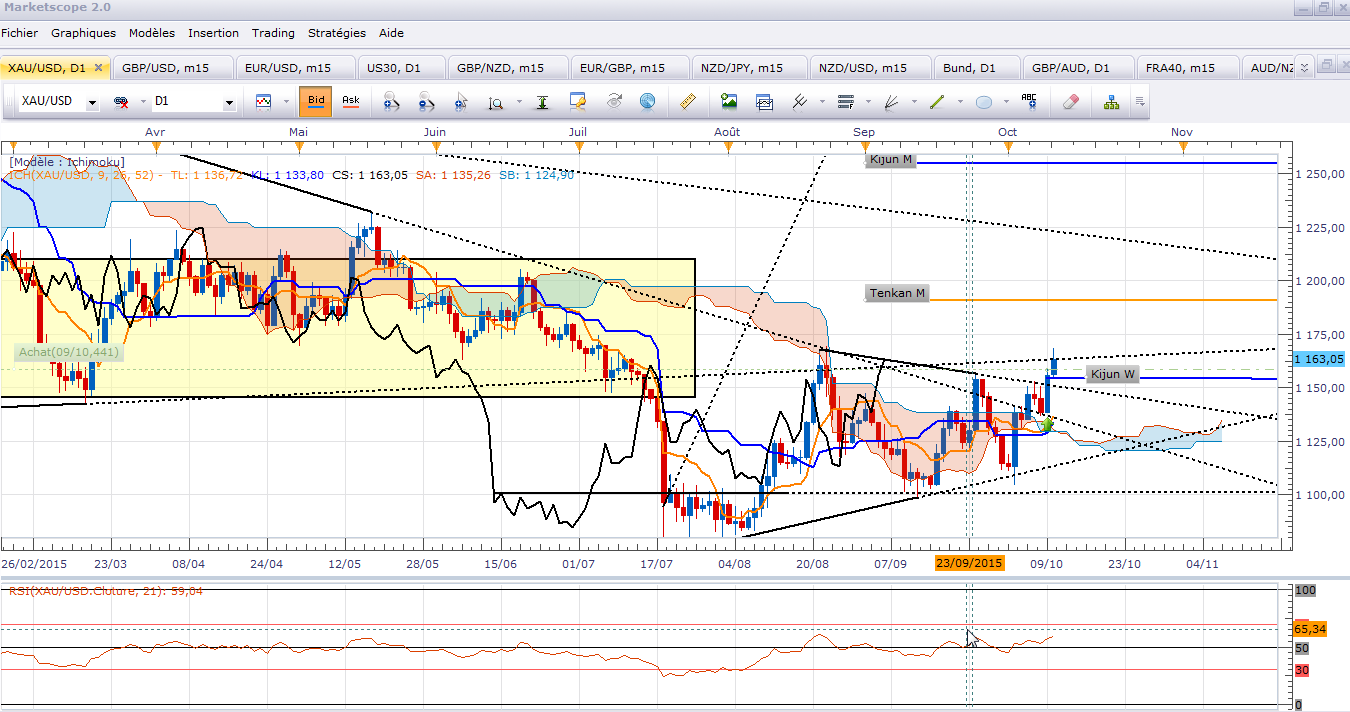
Task: Click the blue globe icon in toolbar
Action: coord(647,101)
